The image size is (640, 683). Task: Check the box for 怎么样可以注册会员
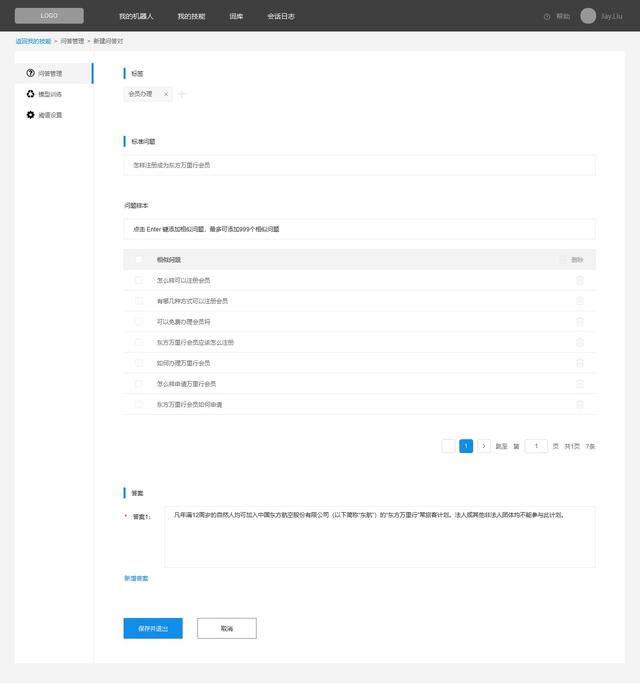tap(139, 280)
